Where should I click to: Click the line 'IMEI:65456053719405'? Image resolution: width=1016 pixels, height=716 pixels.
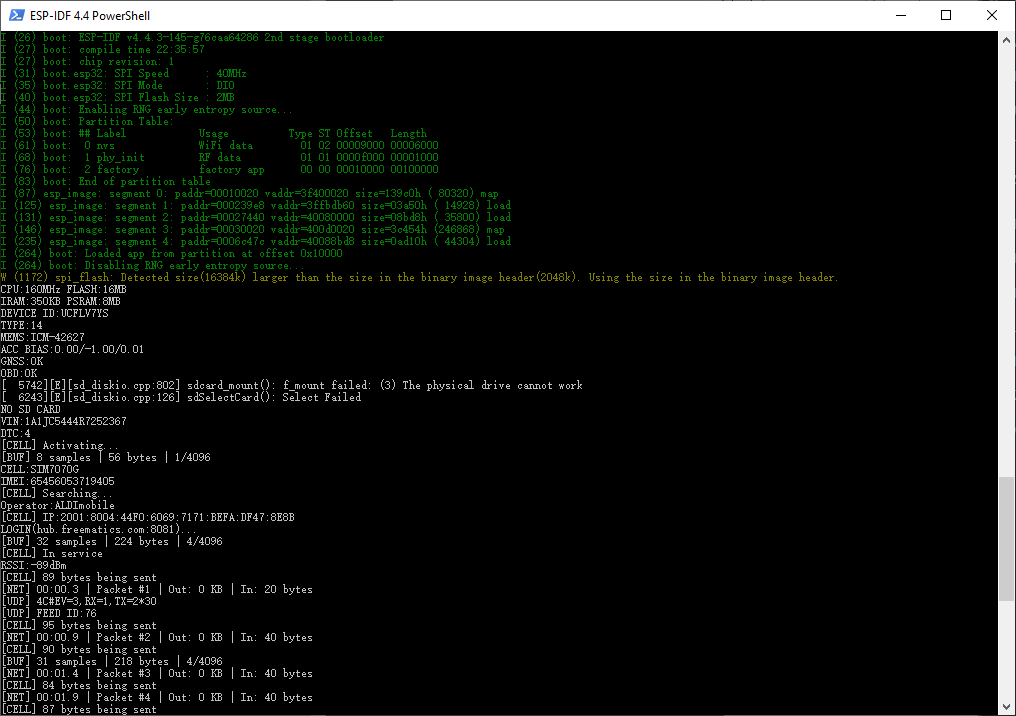click(x=58, y=481)
